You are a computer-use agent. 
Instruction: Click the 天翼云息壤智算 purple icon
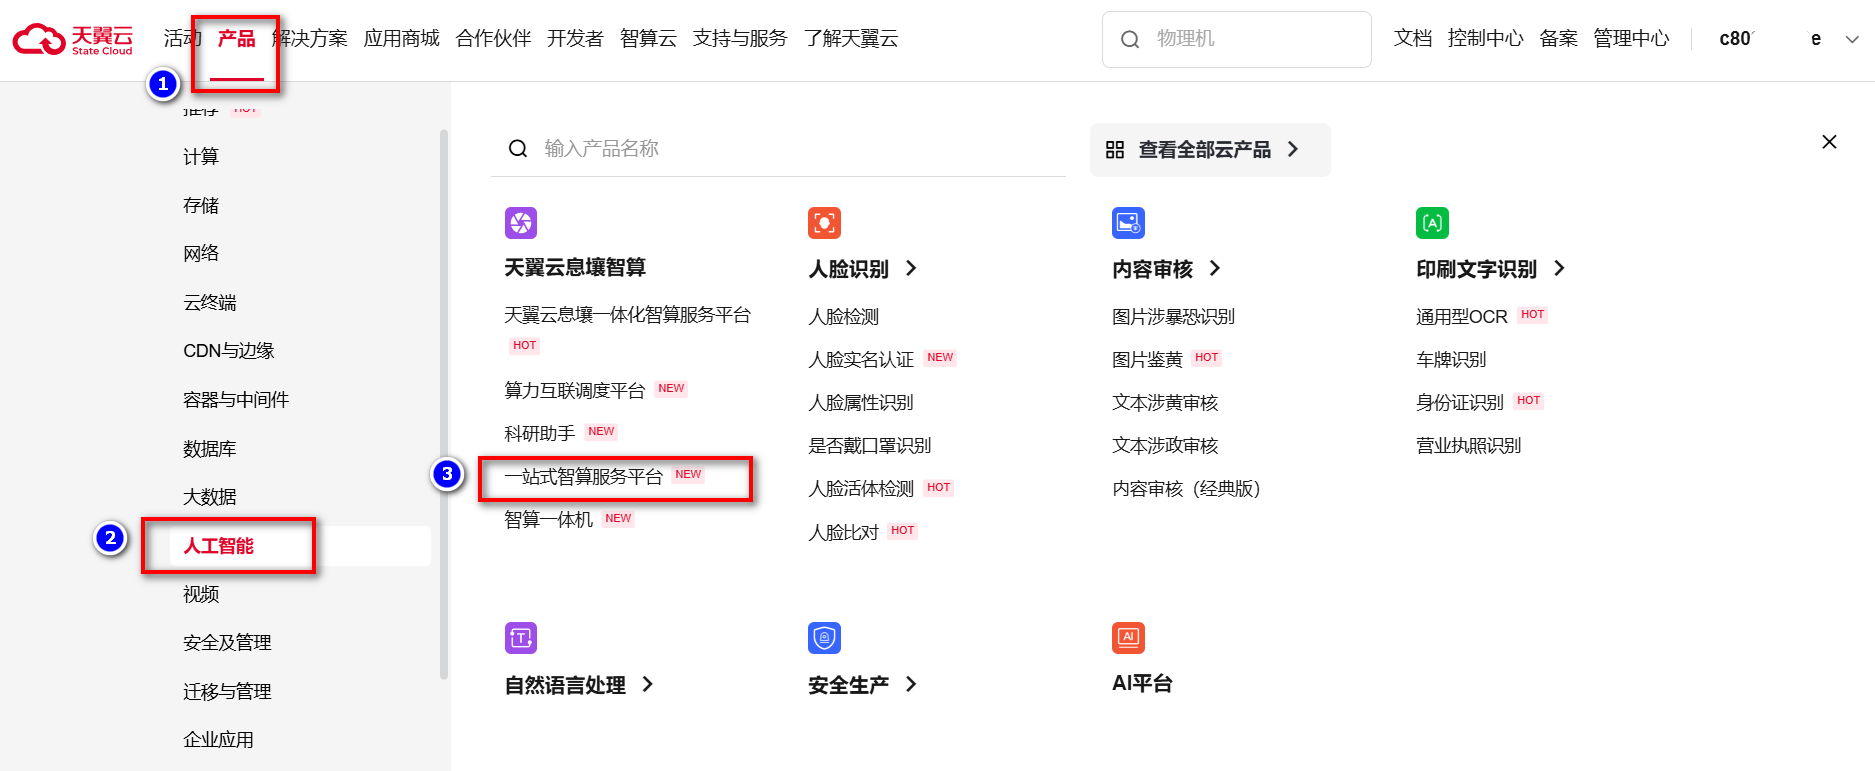(521, 223)
